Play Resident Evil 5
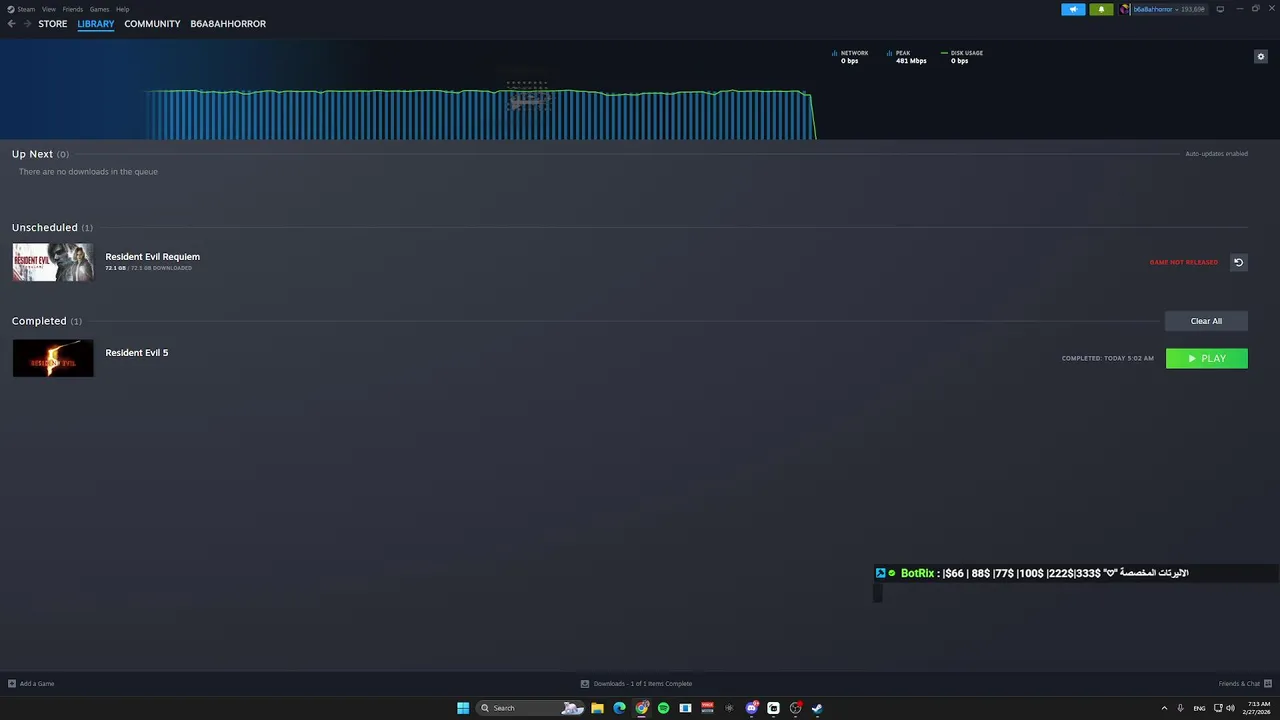 (x=1207, y=358)
